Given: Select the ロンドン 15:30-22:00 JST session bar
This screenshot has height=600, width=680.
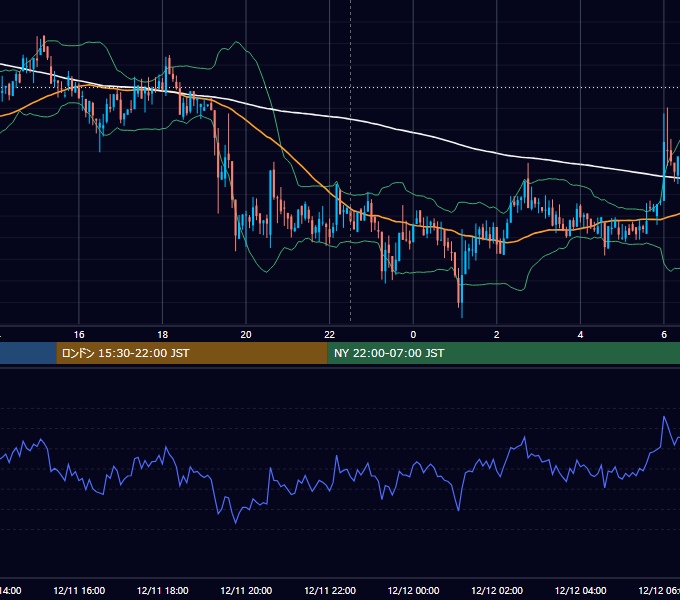Looking at the screenshot, I should [x=192, y=353].
